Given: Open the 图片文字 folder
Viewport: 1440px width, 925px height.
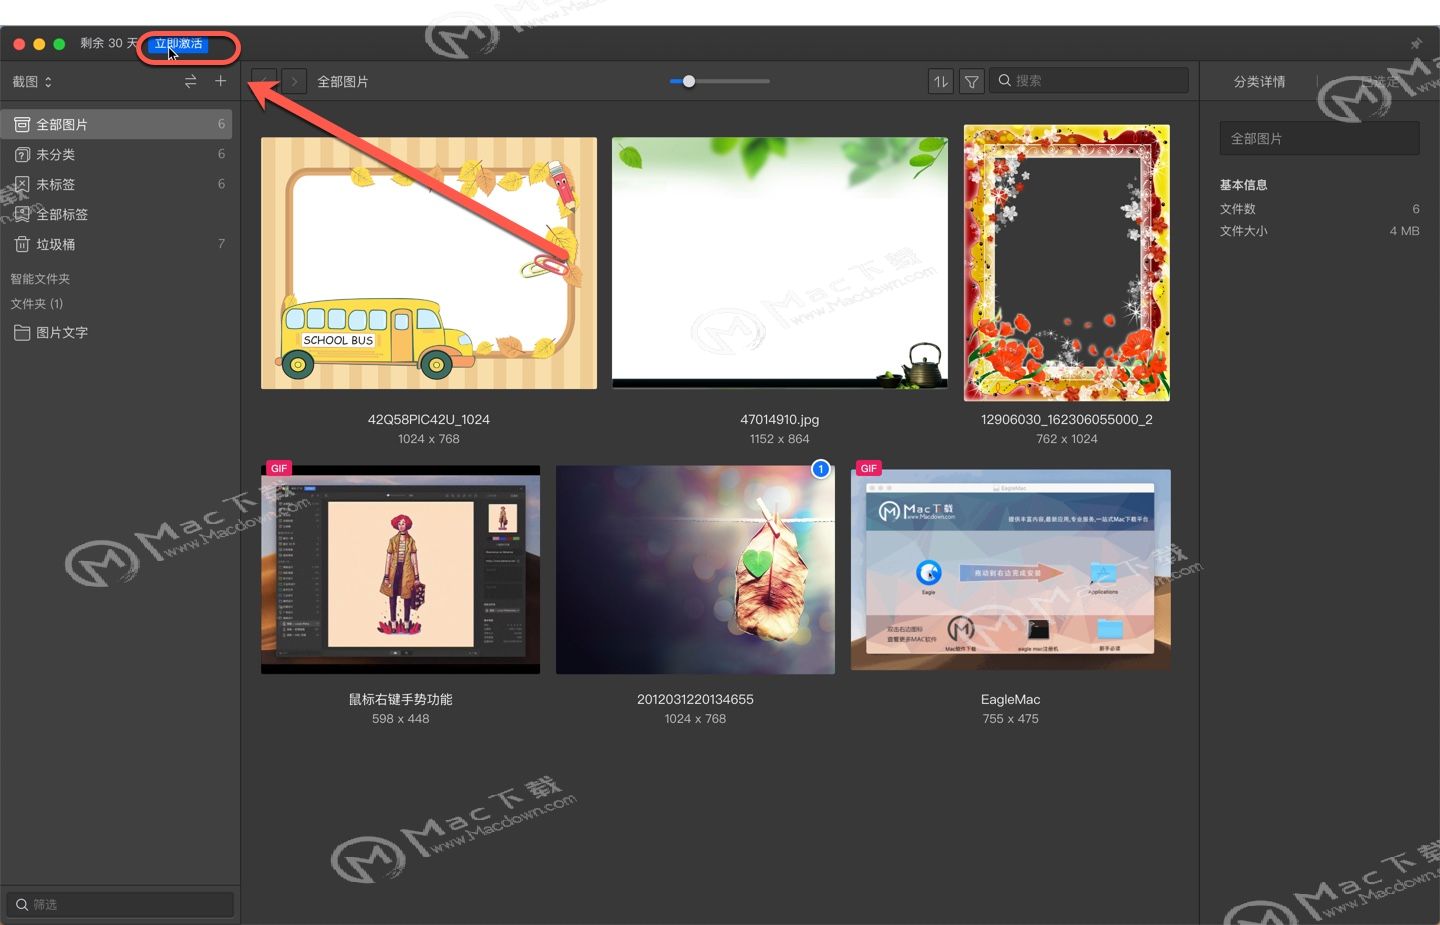Looking at the screenshot, I should coord(118,332).
